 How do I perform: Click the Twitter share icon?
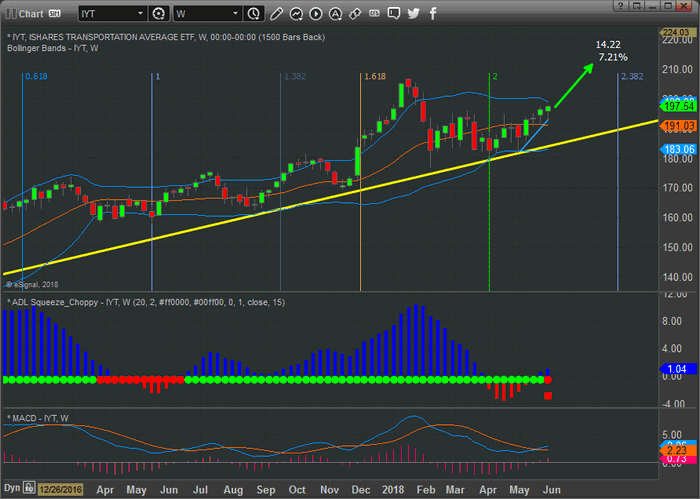(x=413, y=14)
